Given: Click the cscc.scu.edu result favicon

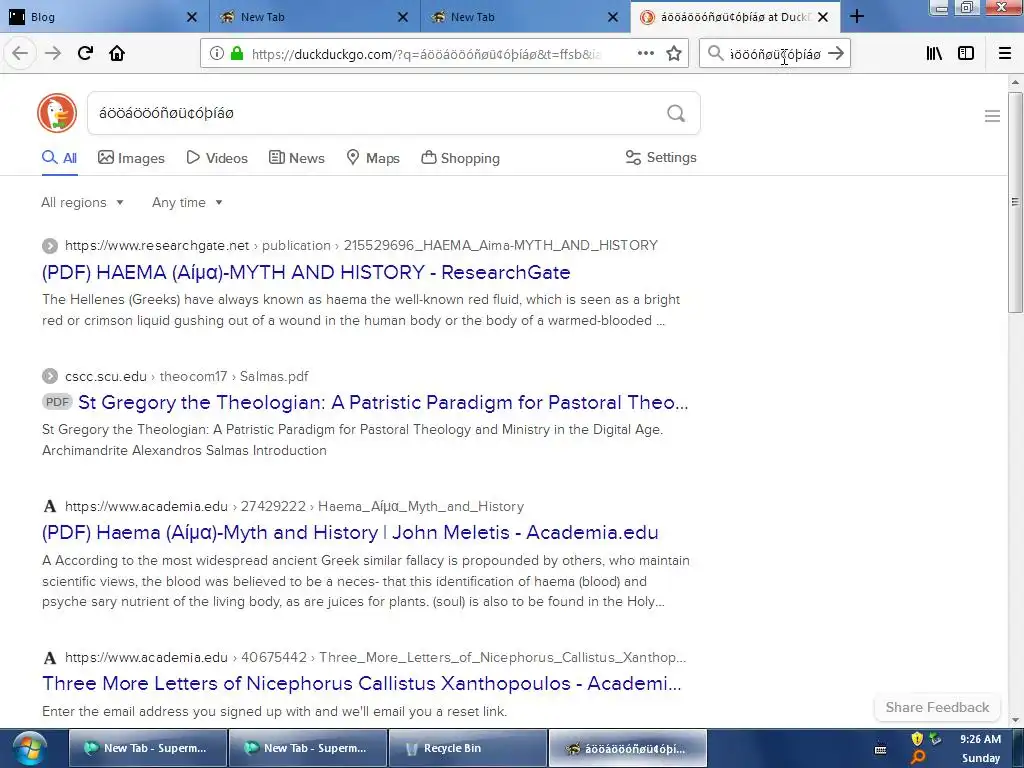Looking at the screenshot, I should click(50, 377).
